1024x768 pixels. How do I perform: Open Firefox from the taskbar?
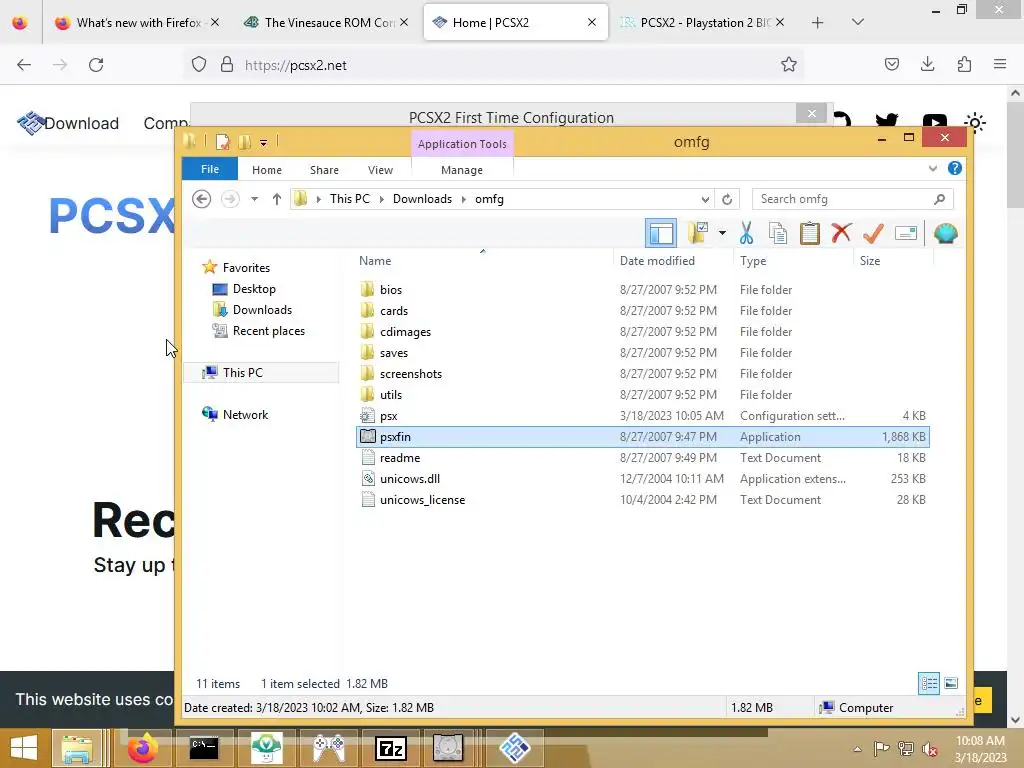142,748
